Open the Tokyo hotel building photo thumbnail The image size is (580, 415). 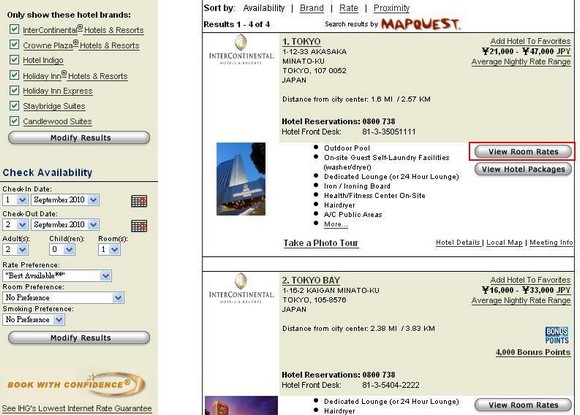click(x=241, y=179)
